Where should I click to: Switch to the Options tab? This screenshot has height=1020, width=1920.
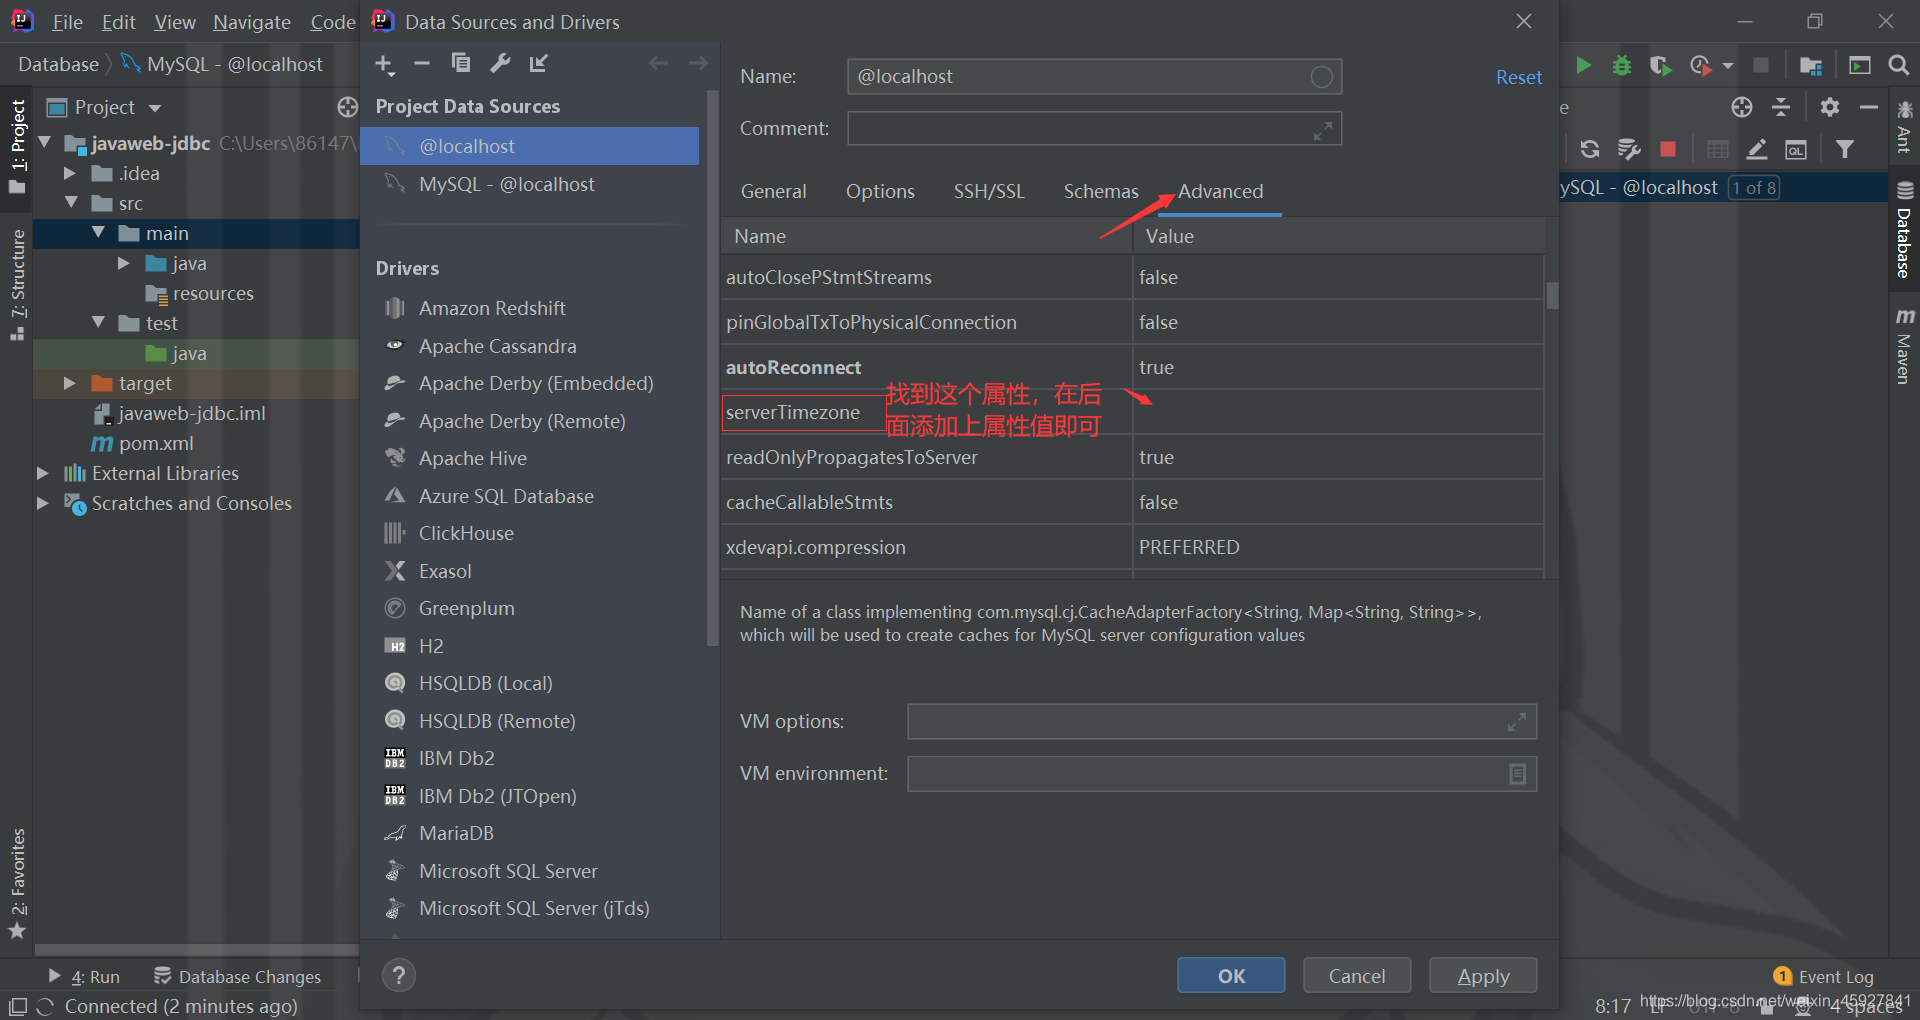click(x=880, y=191)
